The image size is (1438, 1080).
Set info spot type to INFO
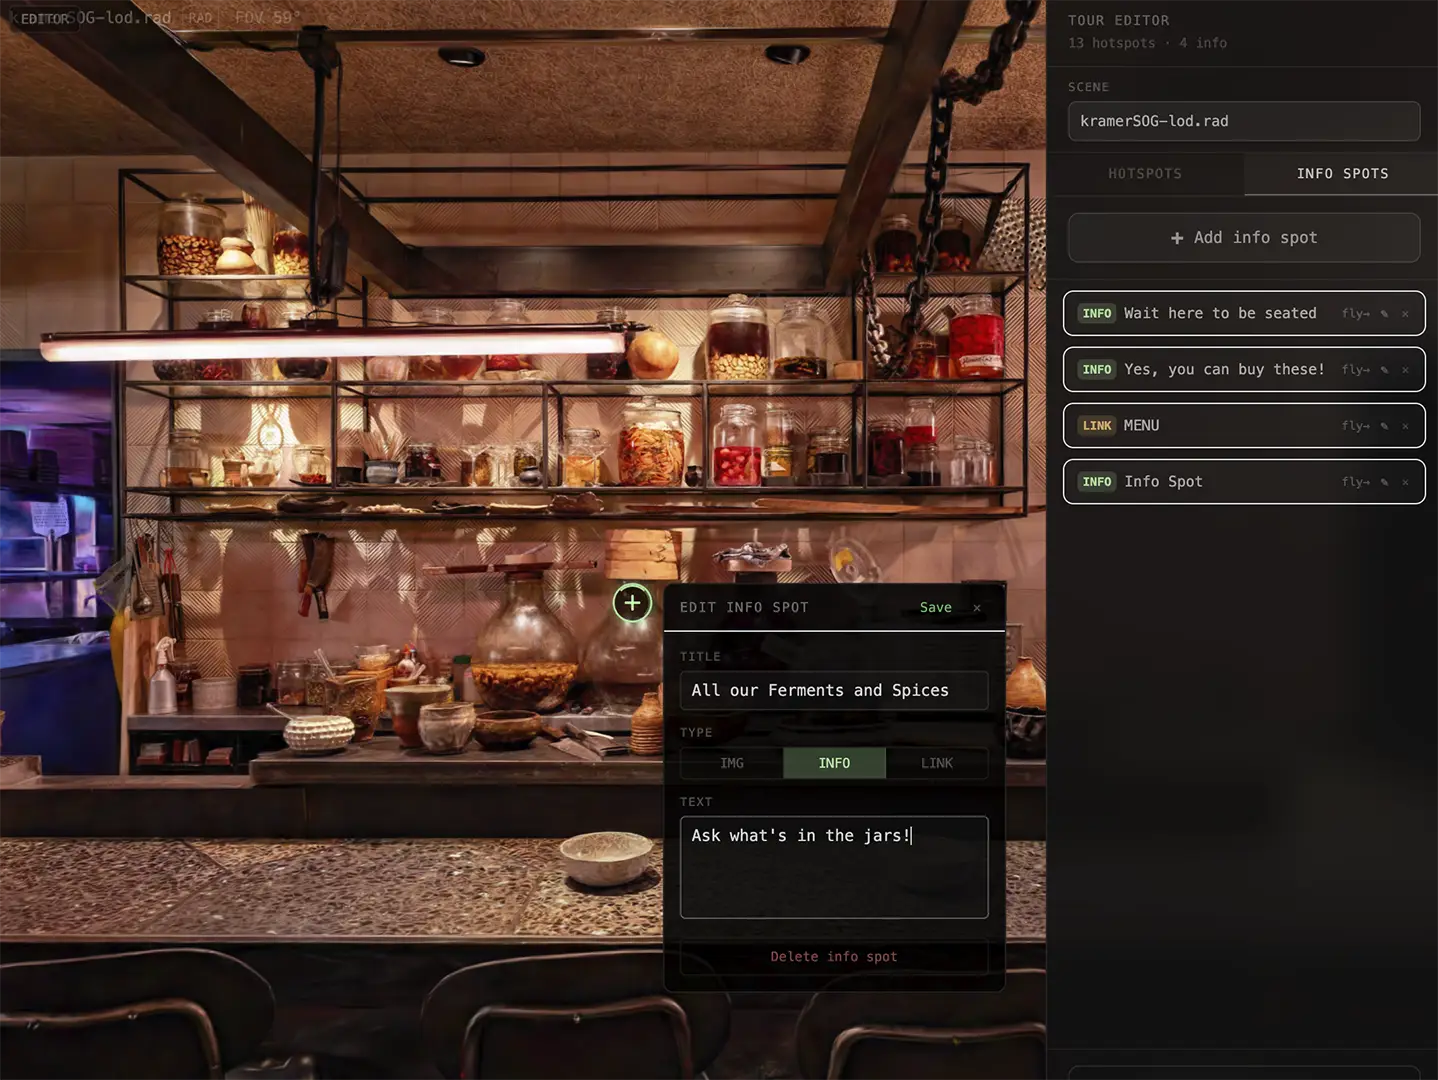(834, 763)
